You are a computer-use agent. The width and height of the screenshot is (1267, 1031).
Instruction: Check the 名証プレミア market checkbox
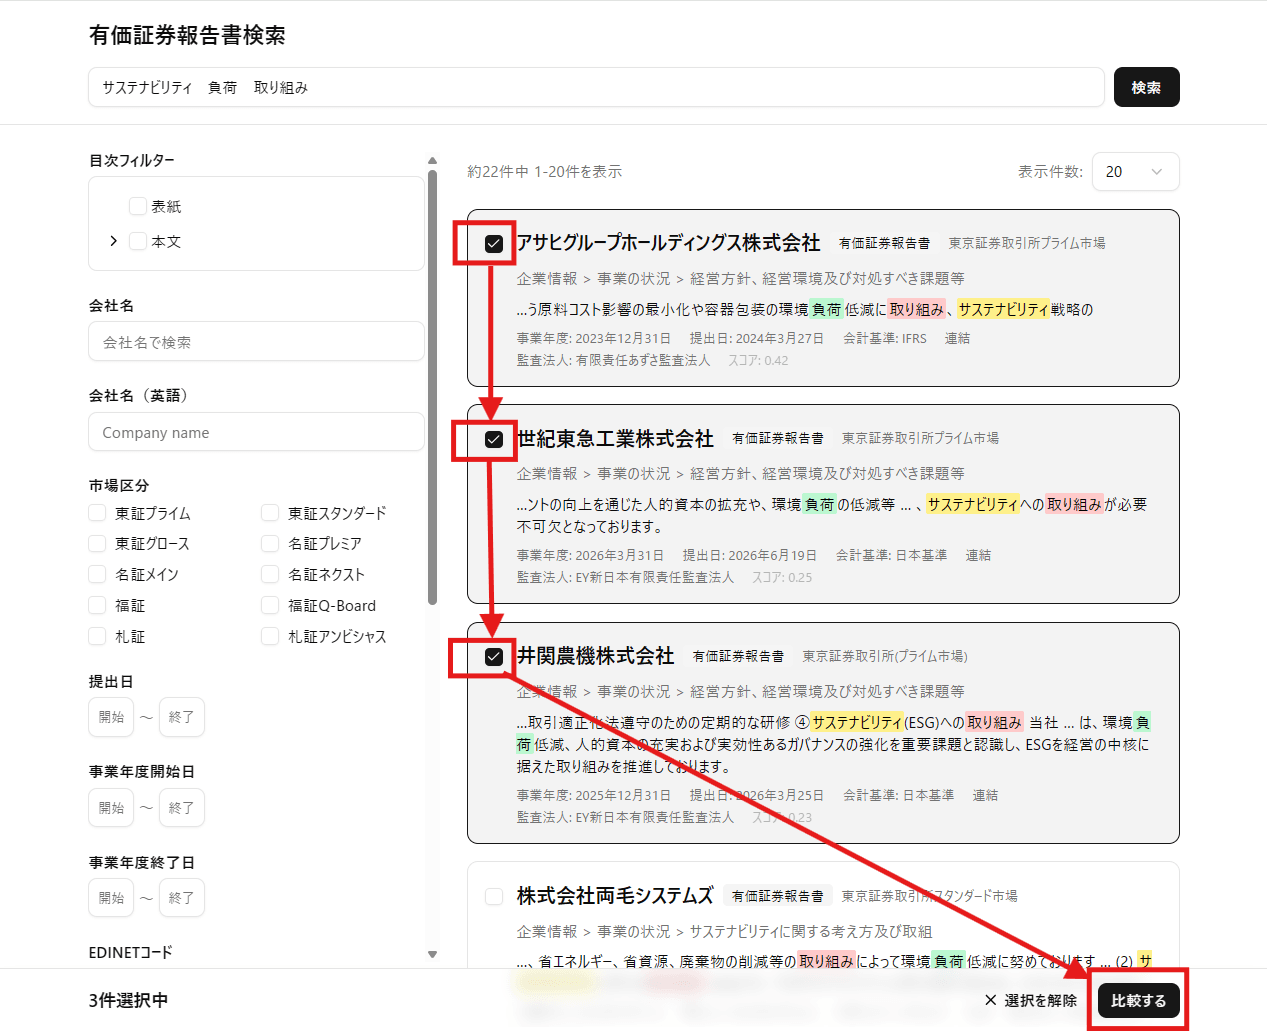[x=270, y=544]
